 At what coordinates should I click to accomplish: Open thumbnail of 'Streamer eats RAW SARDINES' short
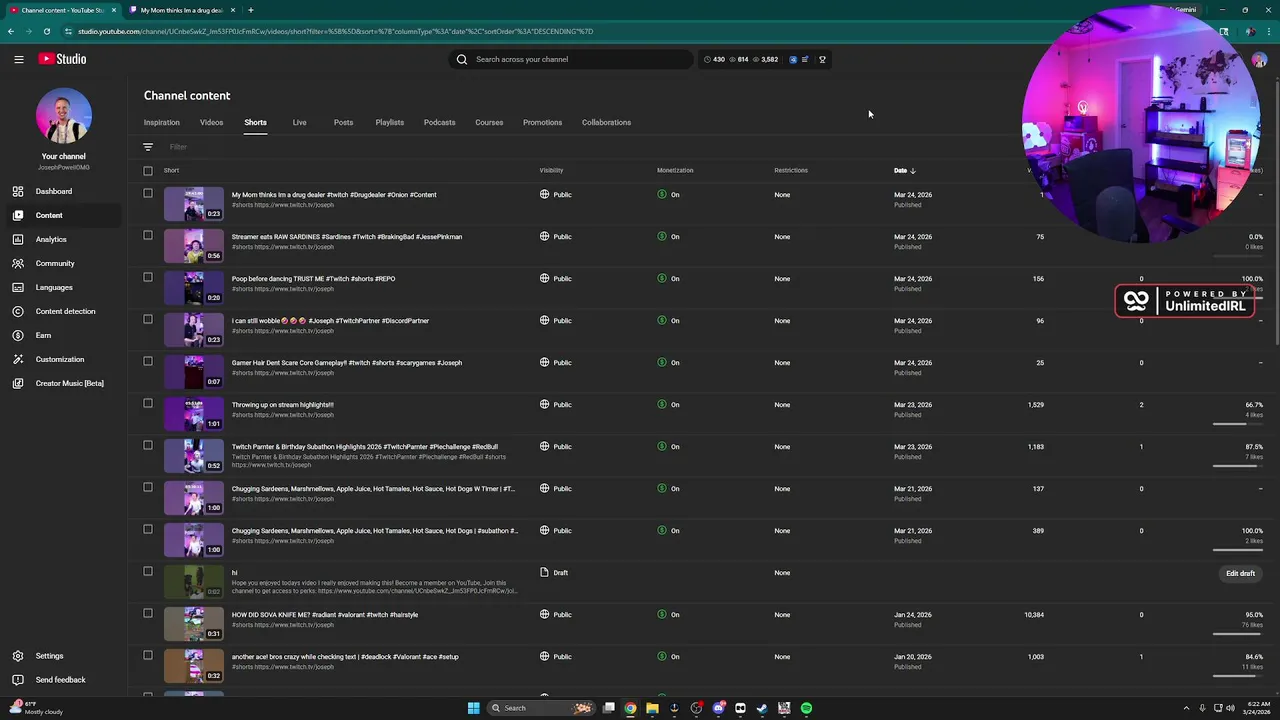pos(193,245)
